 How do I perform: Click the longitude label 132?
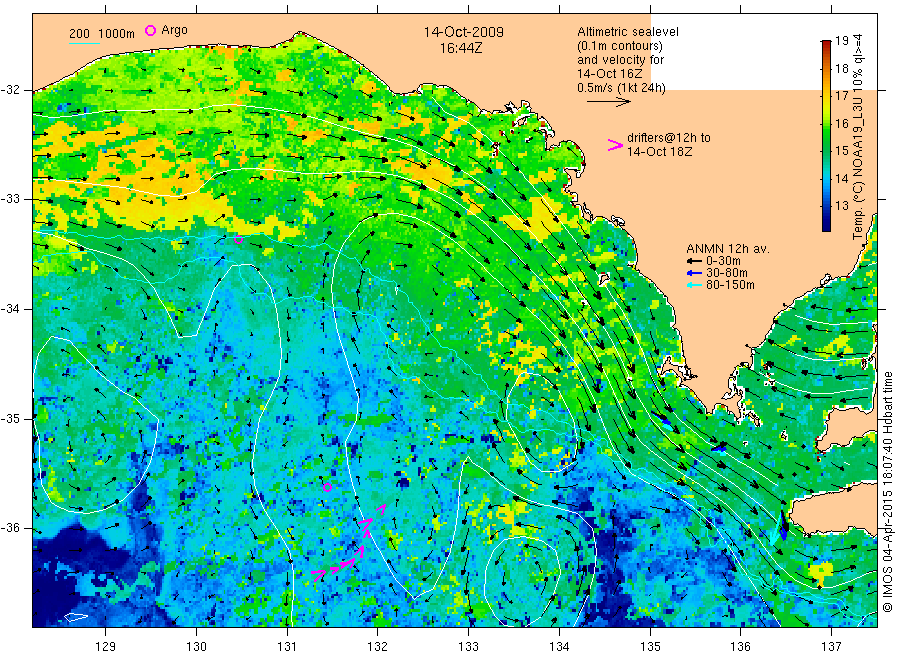click(x=378, y=647)
